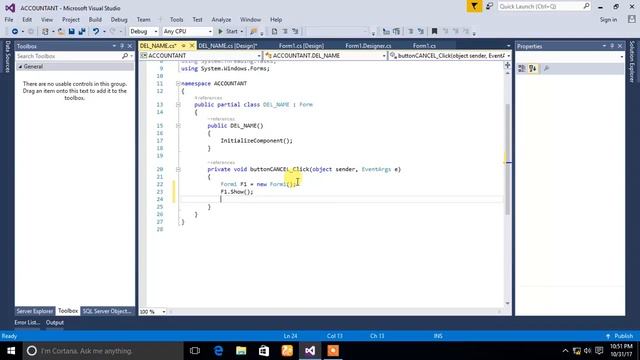Click the comment-out lines toolbar icon
The width and height of the screenshot is (640, 360).
411,31
